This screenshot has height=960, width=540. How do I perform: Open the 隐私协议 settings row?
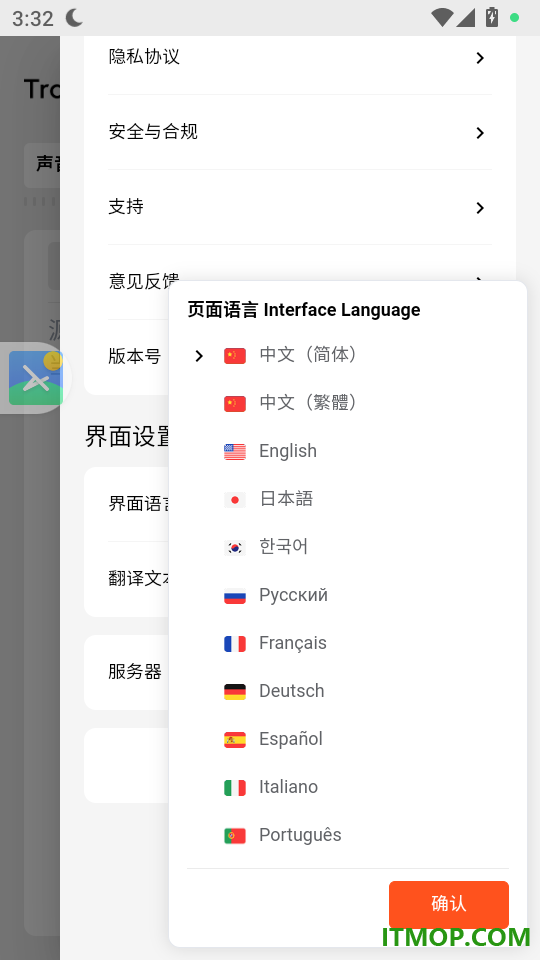click(x=300, y=58)
